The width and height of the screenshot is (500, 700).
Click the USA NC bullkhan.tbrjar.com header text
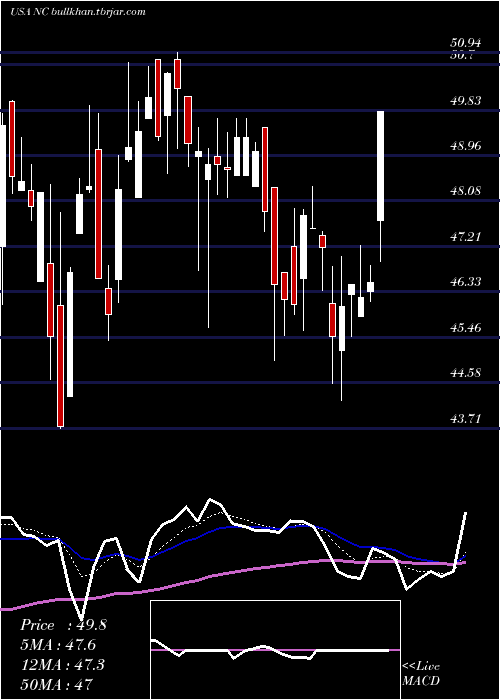click(78, 12)
